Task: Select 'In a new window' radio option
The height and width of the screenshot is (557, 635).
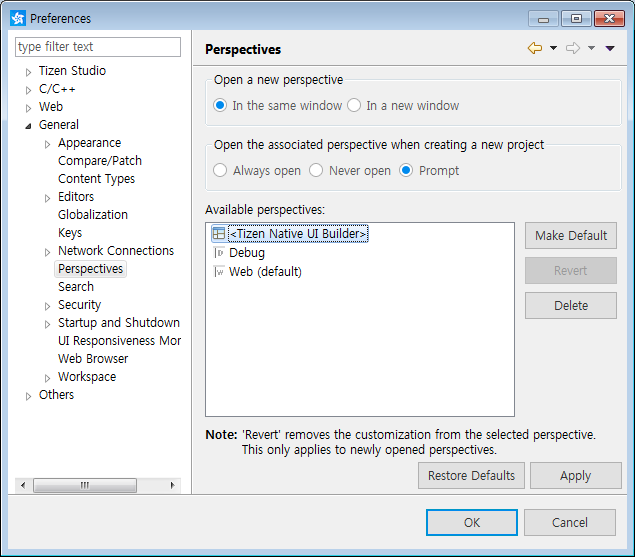Action: (x=354, y=106)
